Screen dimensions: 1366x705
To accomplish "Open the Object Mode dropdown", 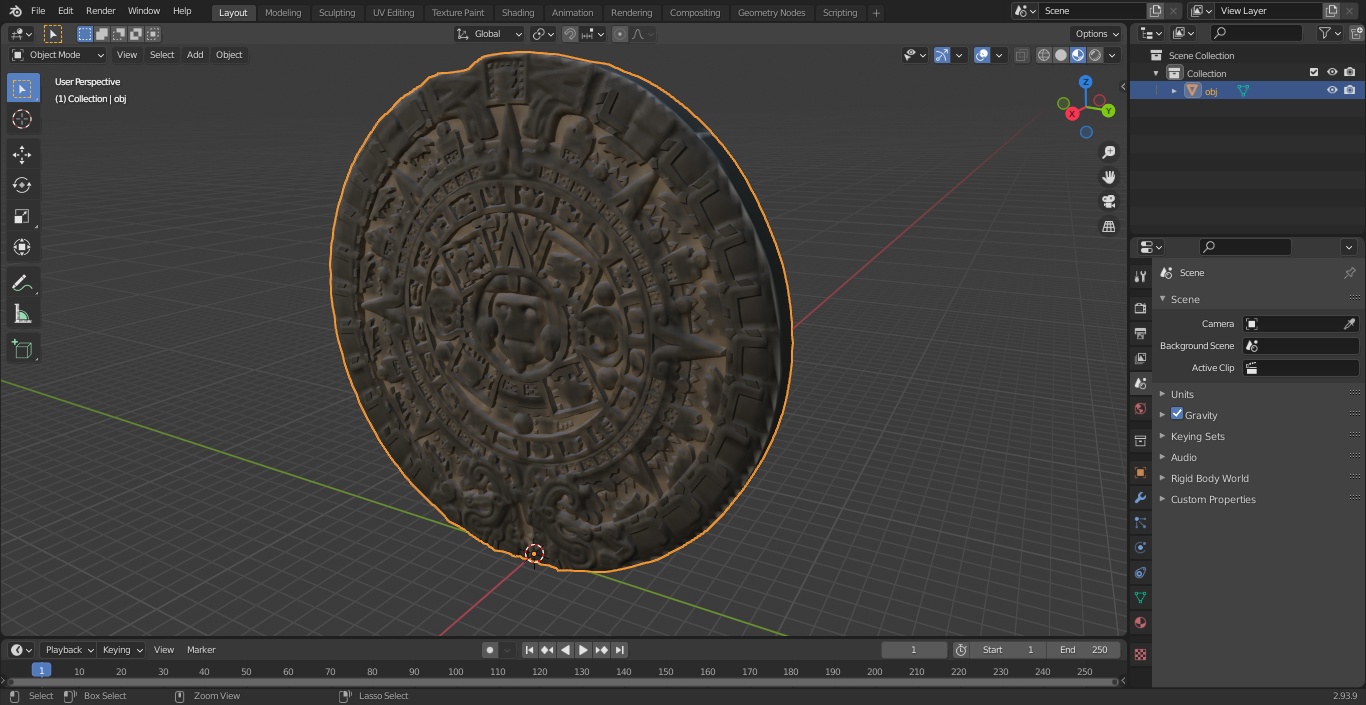I will pyautogui.click(x=58, y=55).
